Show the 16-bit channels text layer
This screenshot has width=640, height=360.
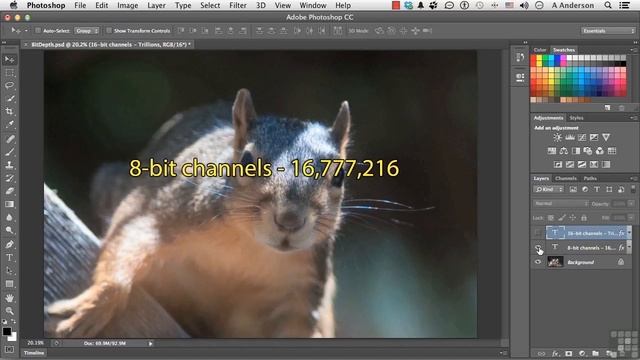pyautogui.click(x=538, y=233)
